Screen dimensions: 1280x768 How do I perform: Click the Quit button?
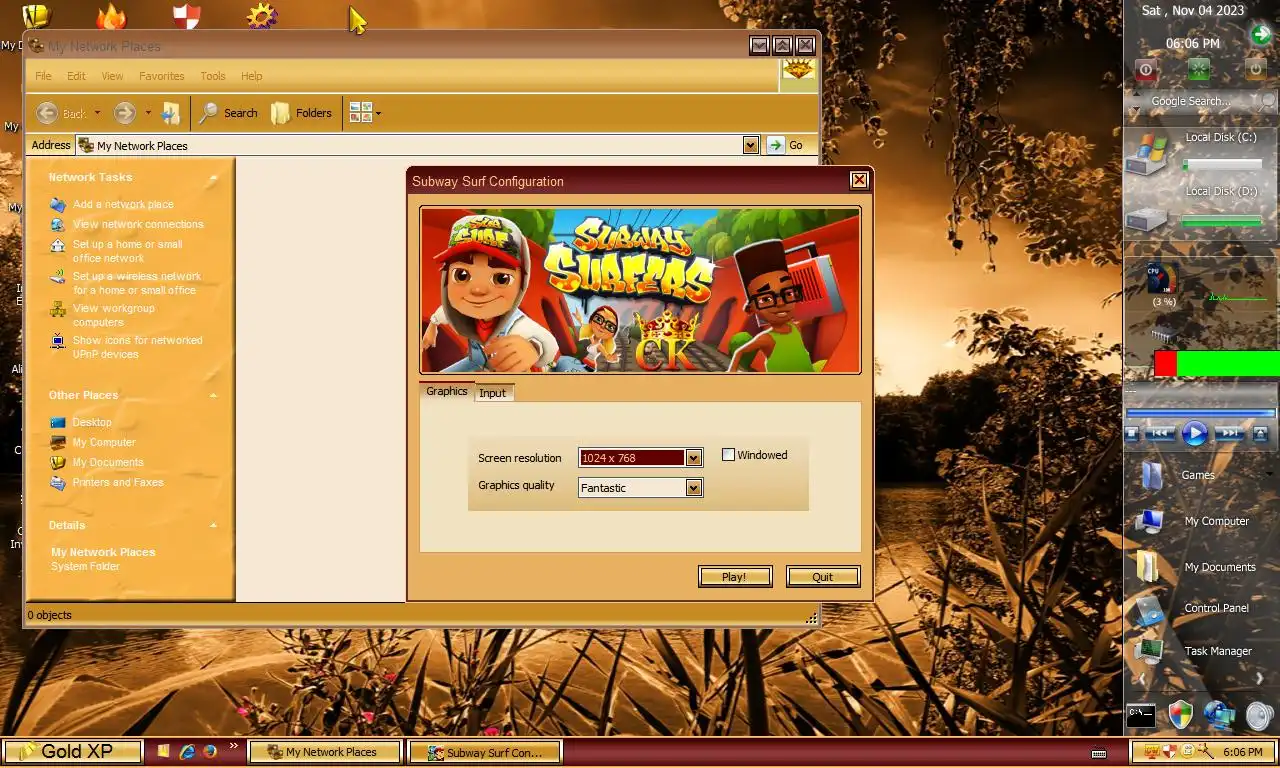[823, 577]
